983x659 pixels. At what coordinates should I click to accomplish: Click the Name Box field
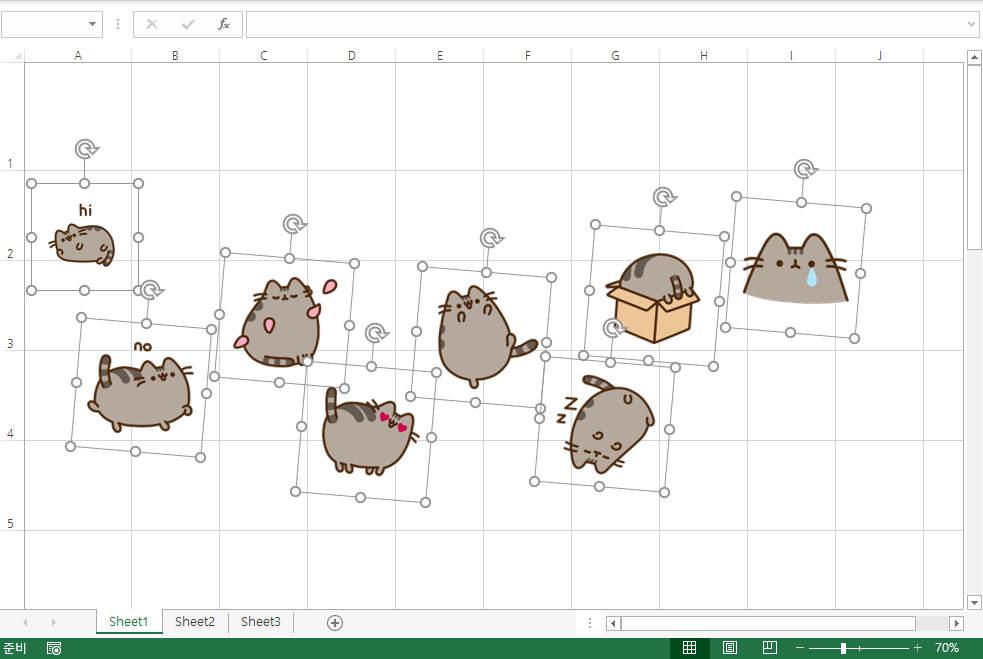click(44, 24)
